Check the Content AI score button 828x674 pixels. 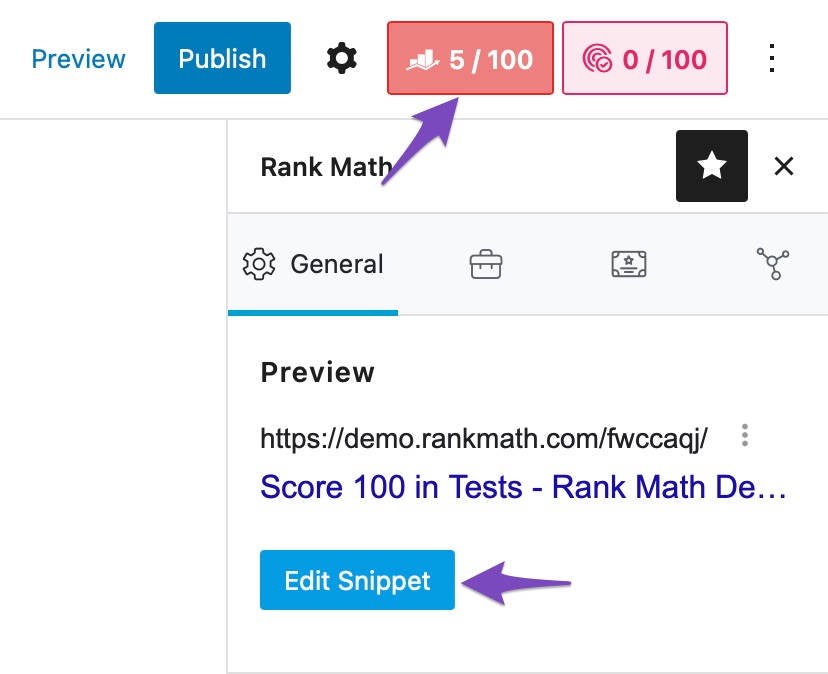click(x=644, y=58)
